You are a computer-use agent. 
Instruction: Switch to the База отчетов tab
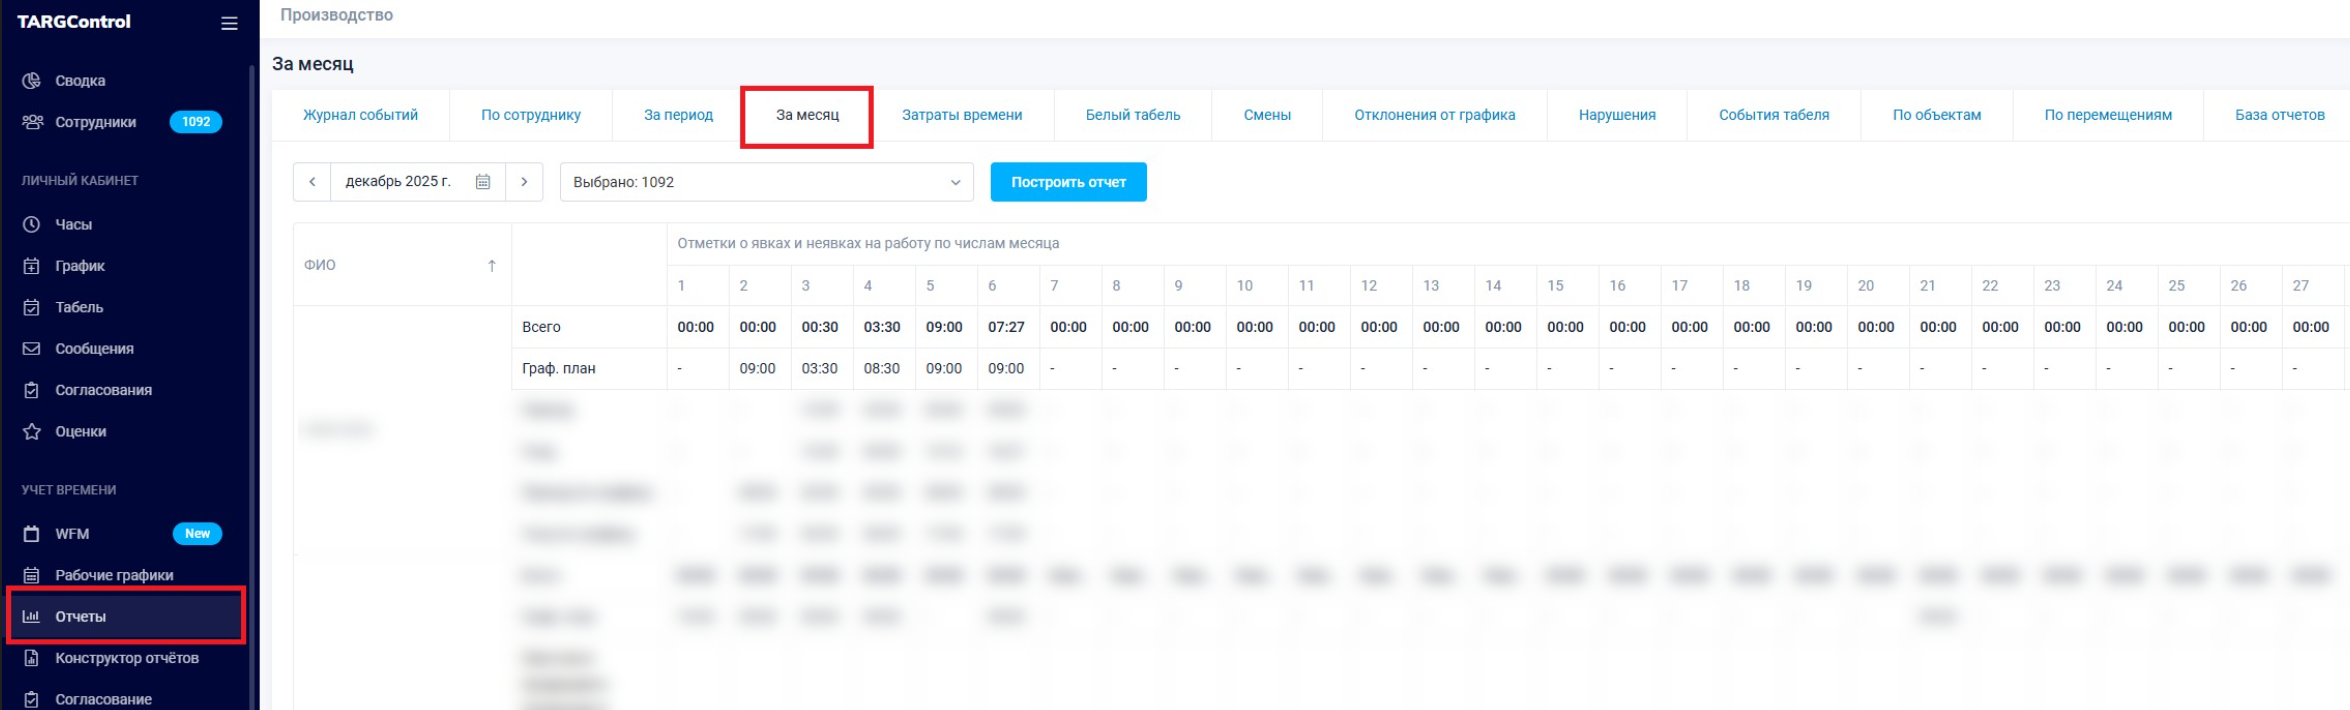pyautogui.click(x=2279, y=115)
